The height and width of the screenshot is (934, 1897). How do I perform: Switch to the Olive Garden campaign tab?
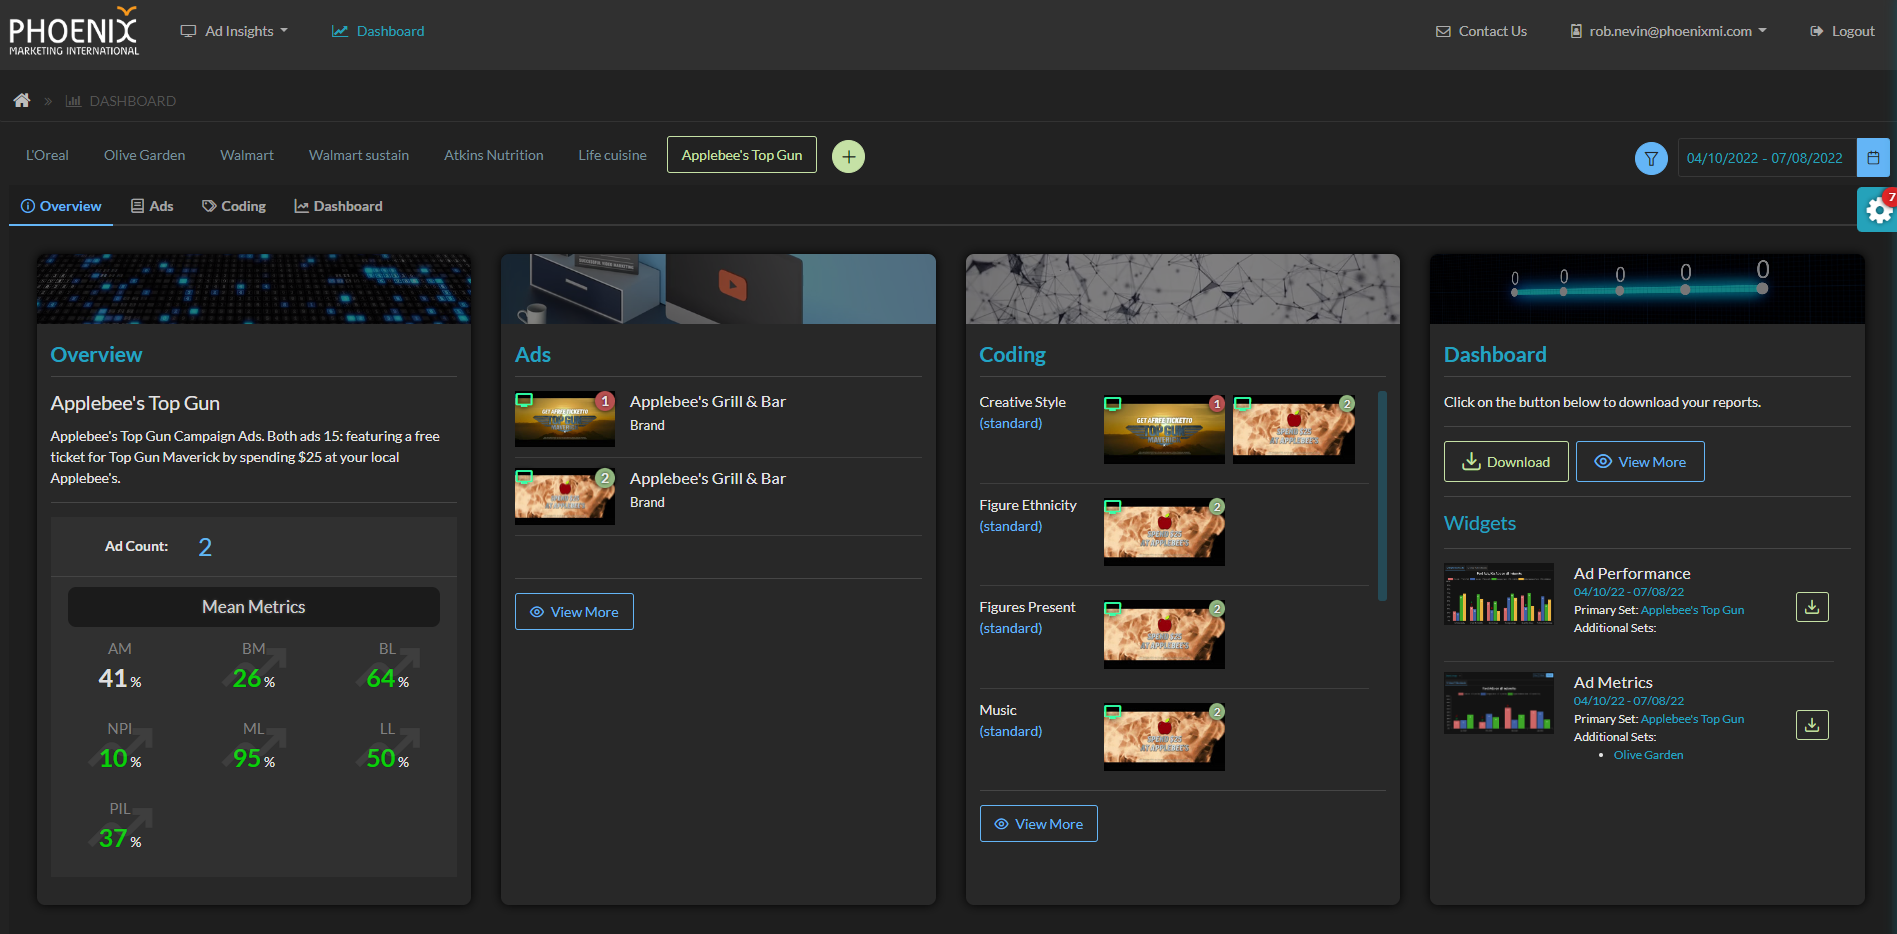144,155
